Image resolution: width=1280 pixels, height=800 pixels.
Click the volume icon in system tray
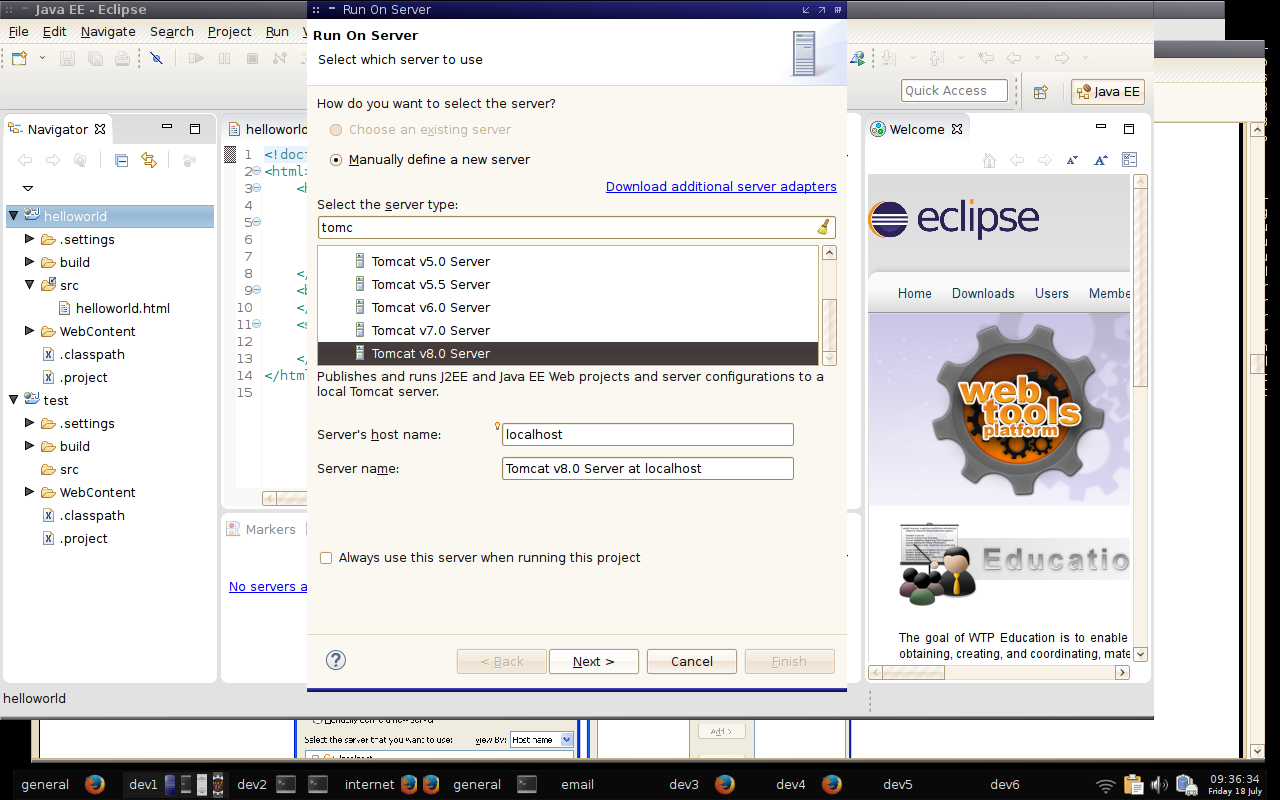[x=1160, y=784]
